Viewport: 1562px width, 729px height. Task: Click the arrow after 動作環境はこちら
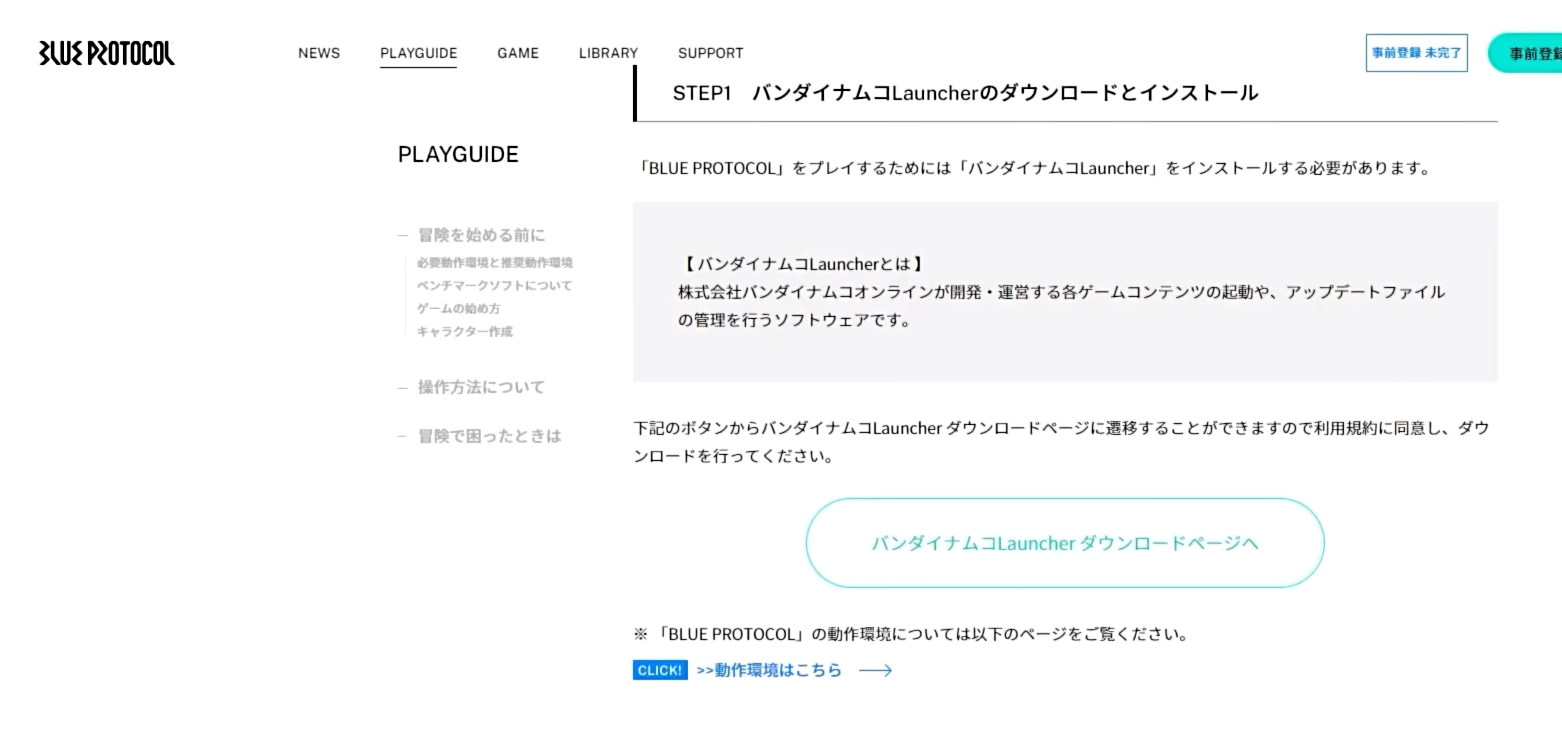(875, 670)
